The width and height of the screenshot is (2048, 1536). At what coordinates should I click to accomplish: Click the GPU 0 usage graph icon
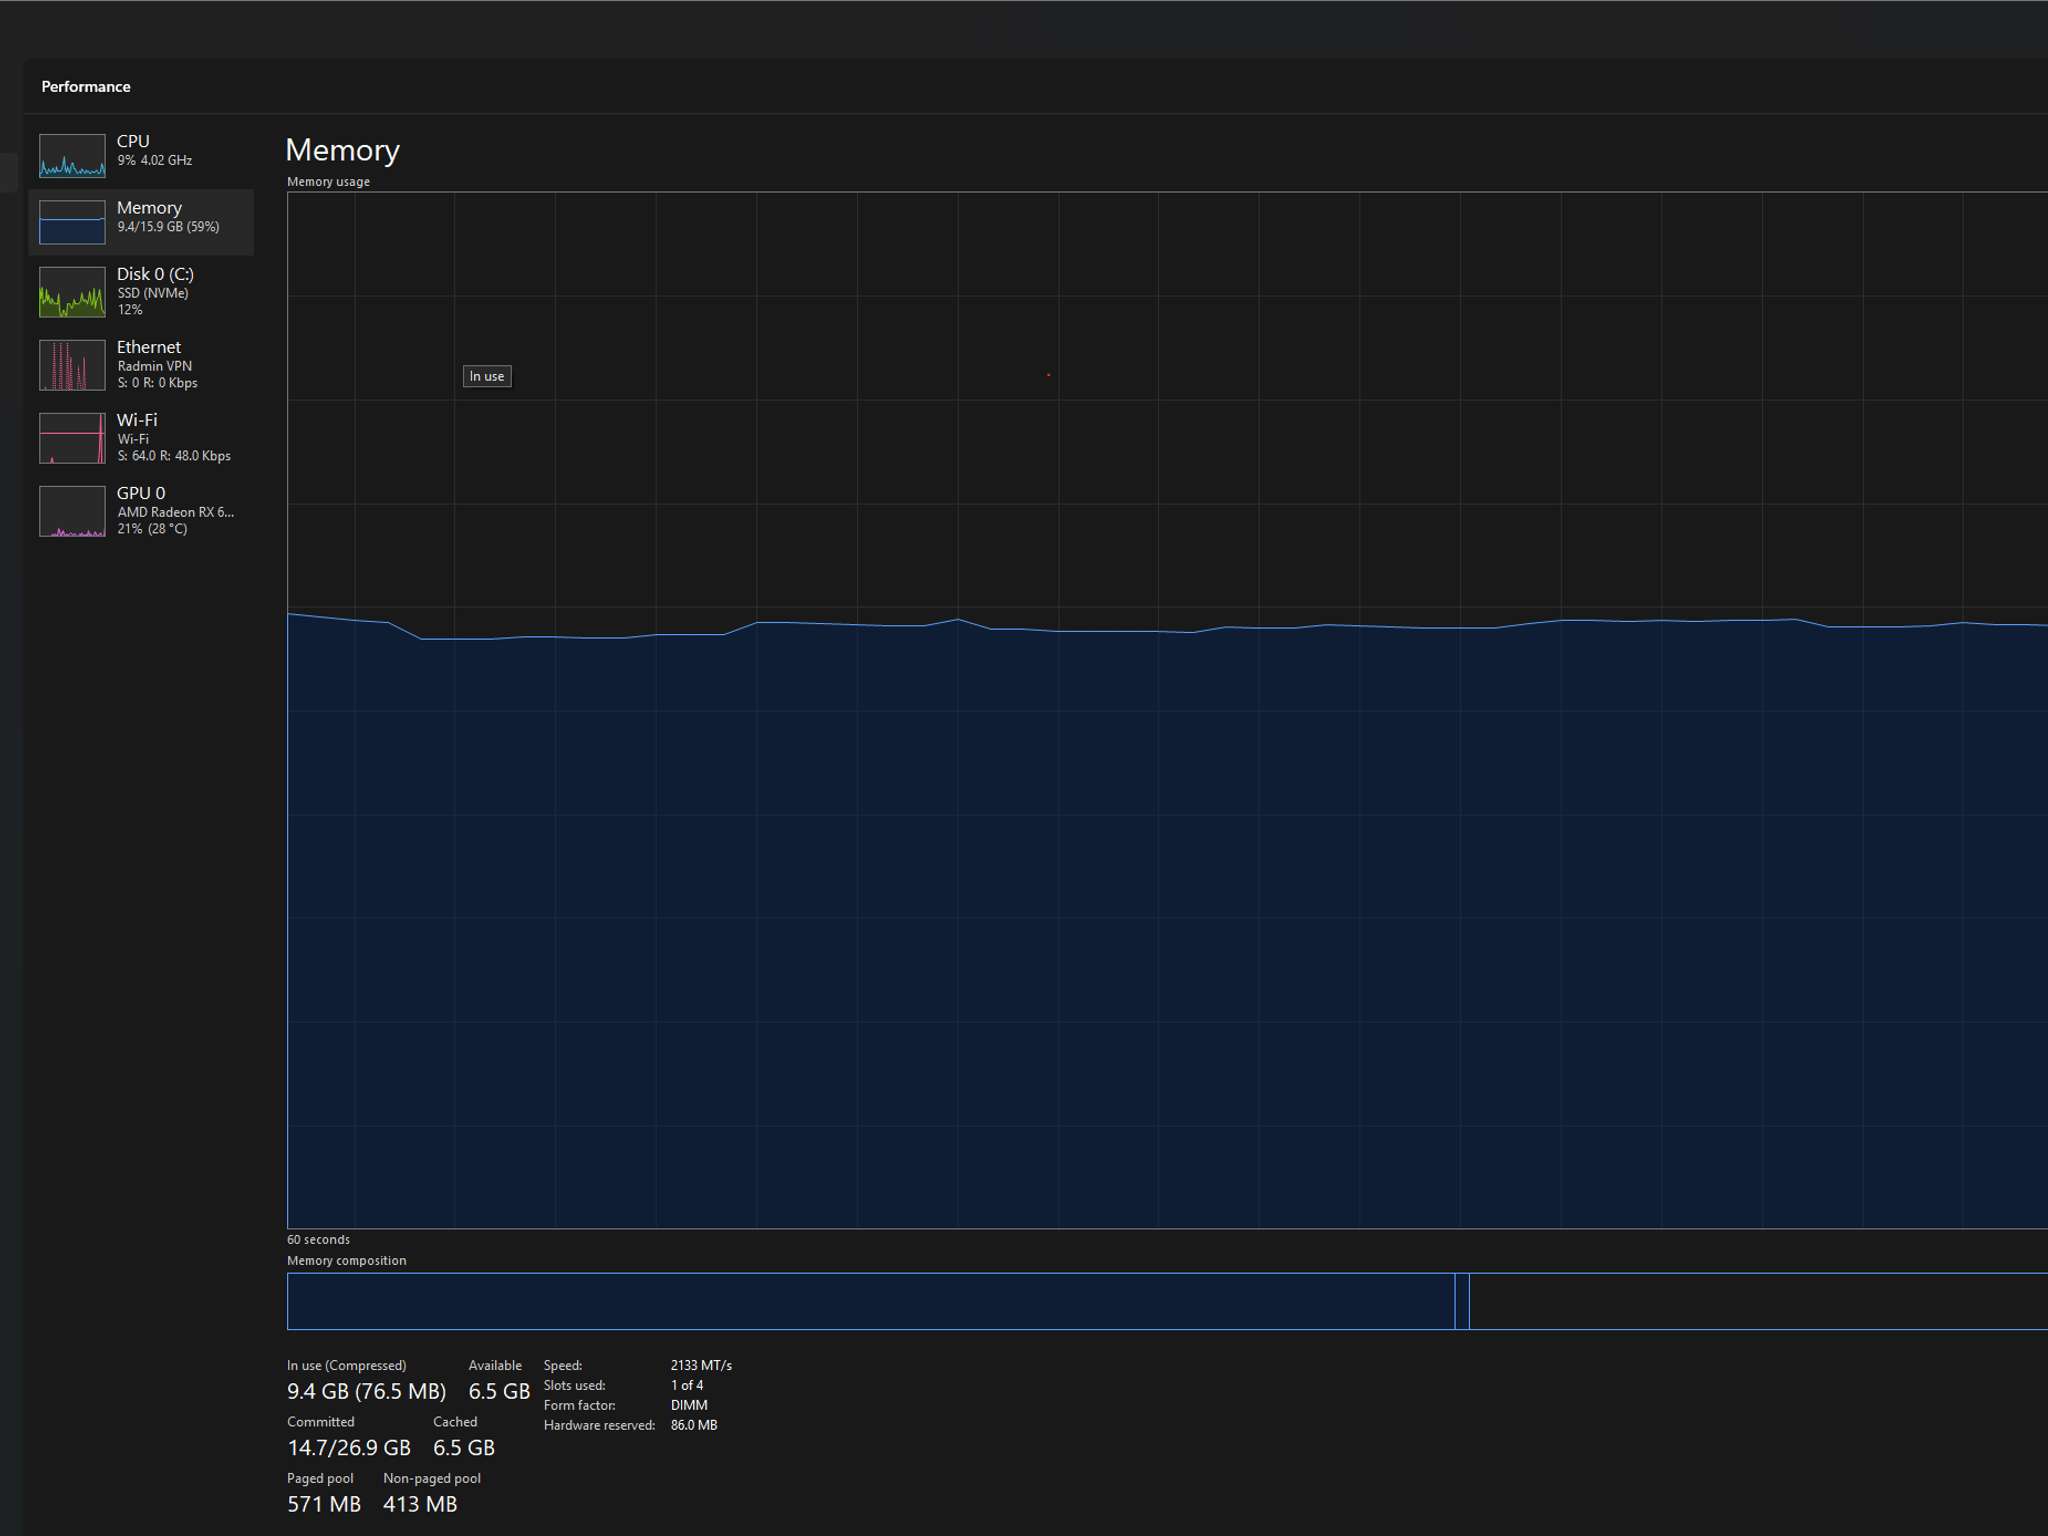pyautogui.click(x=72, y=511)
